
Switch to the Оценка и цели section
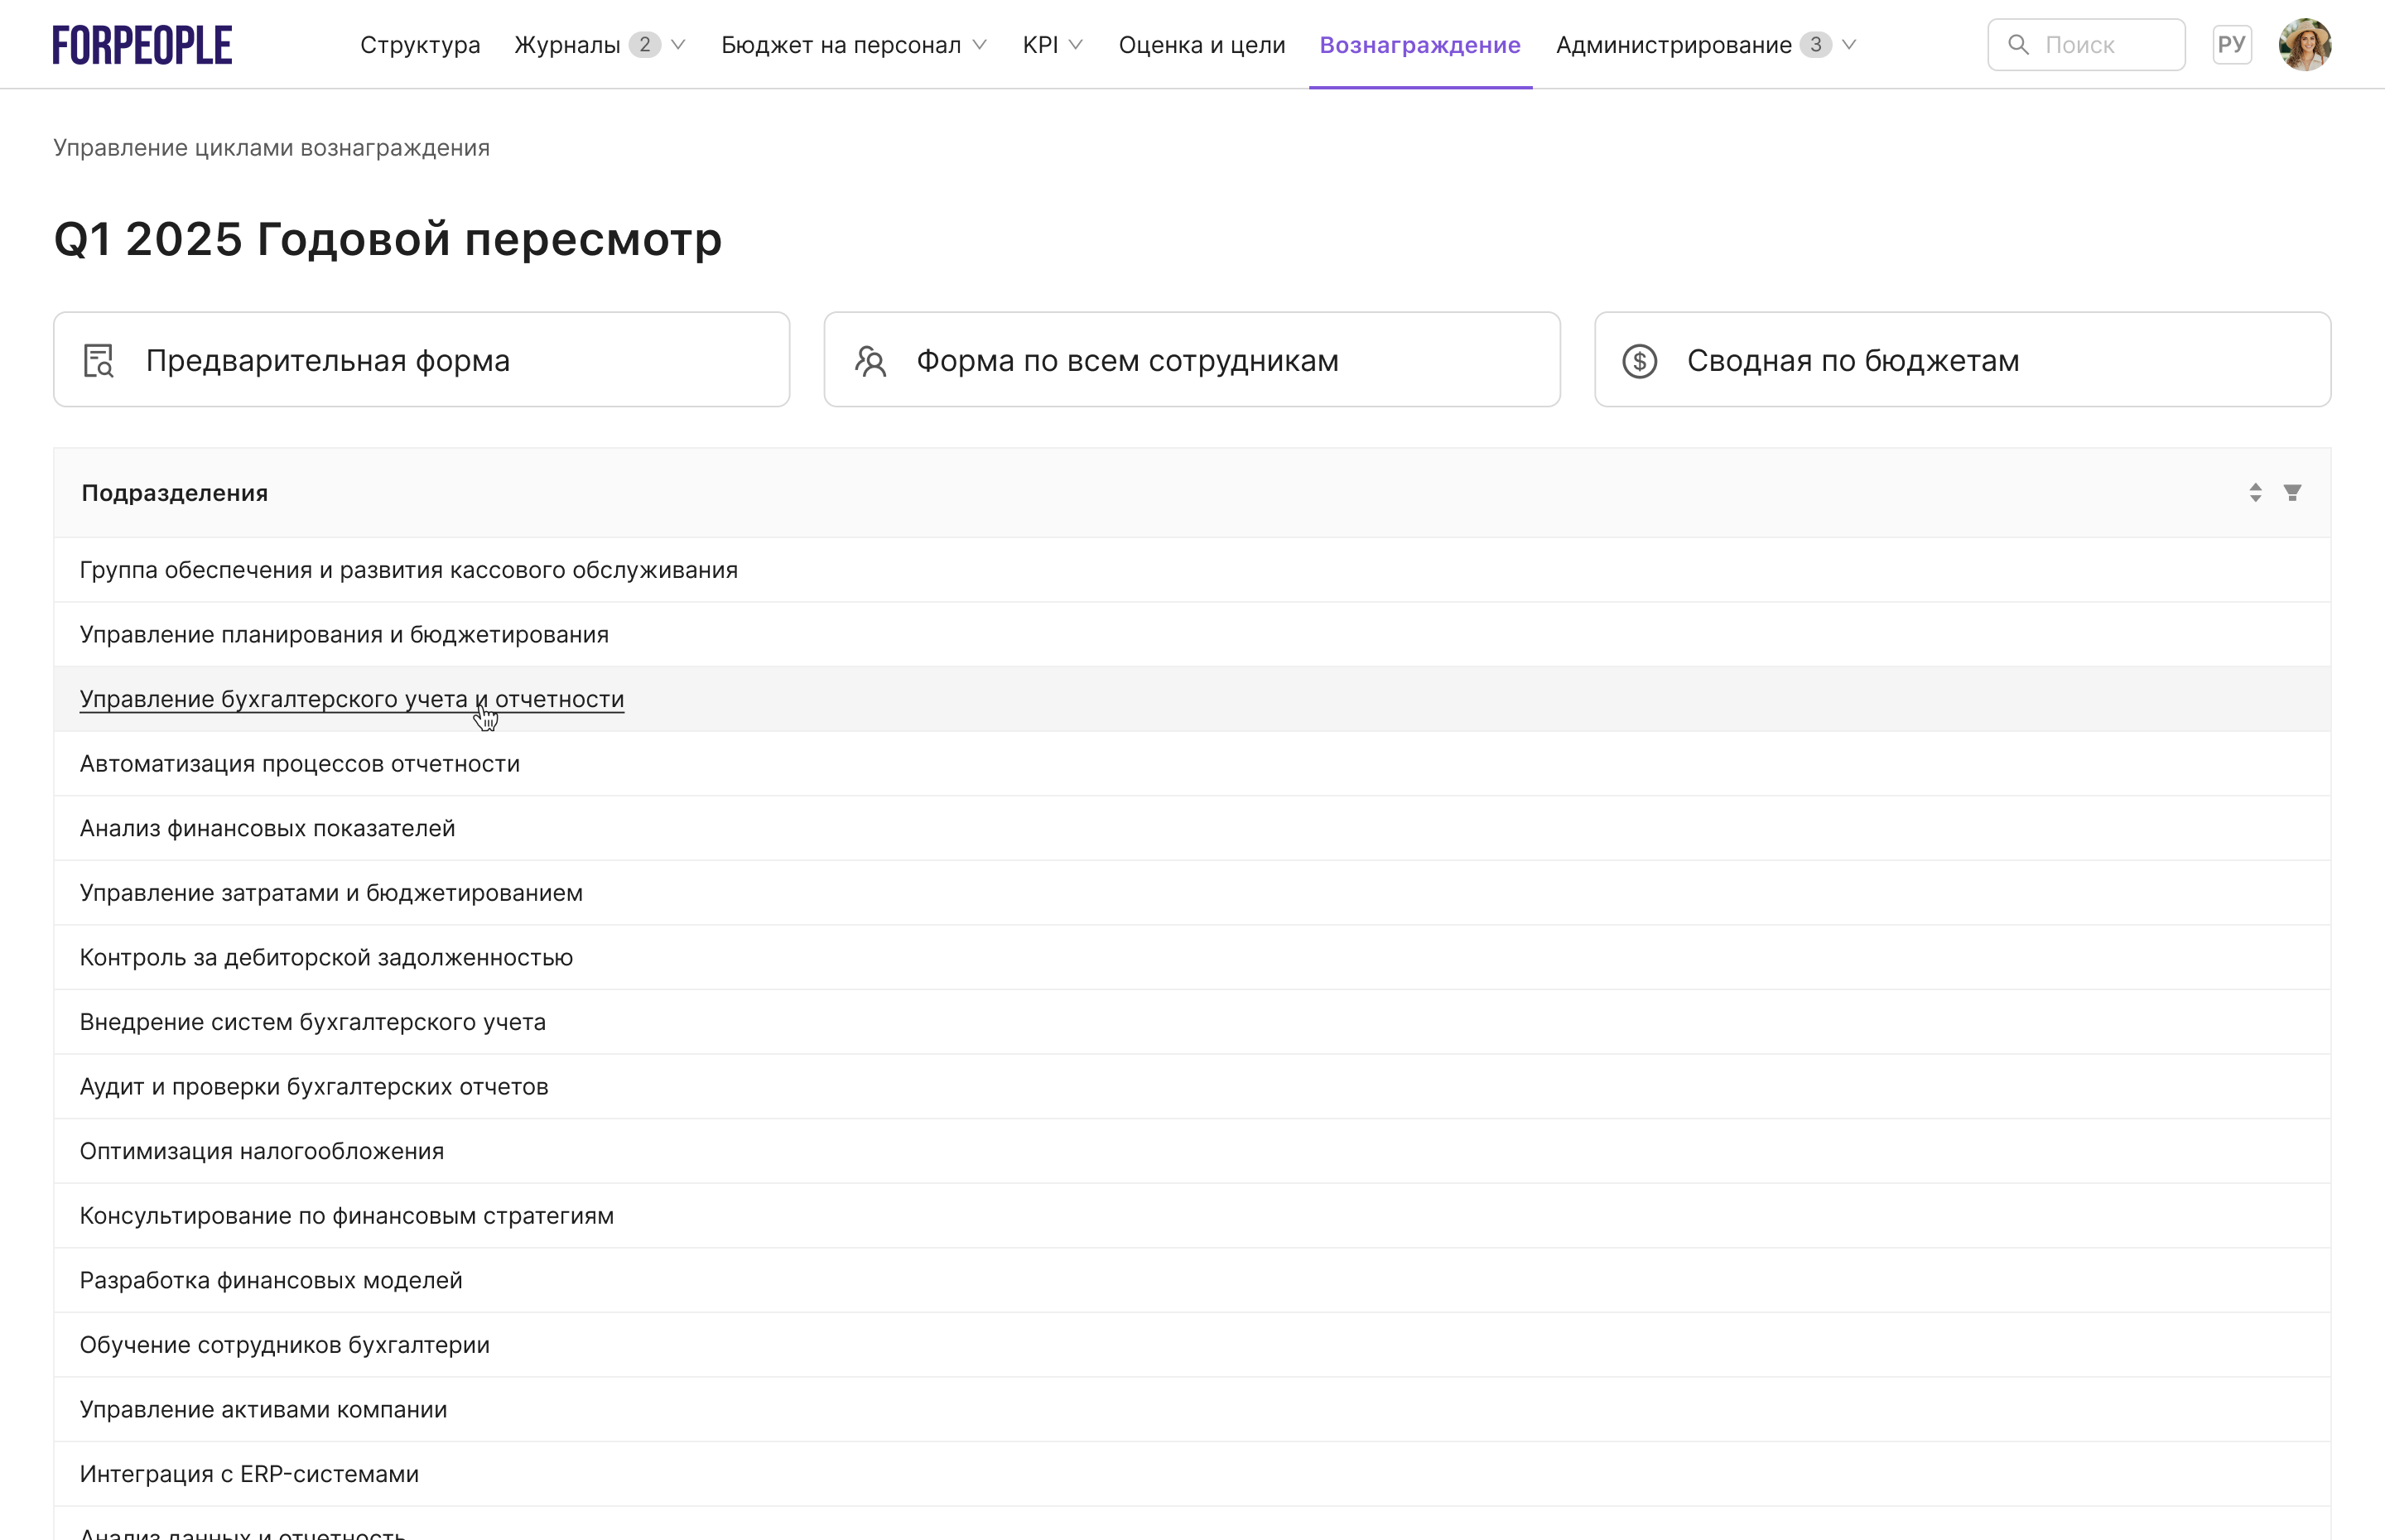1202,44
